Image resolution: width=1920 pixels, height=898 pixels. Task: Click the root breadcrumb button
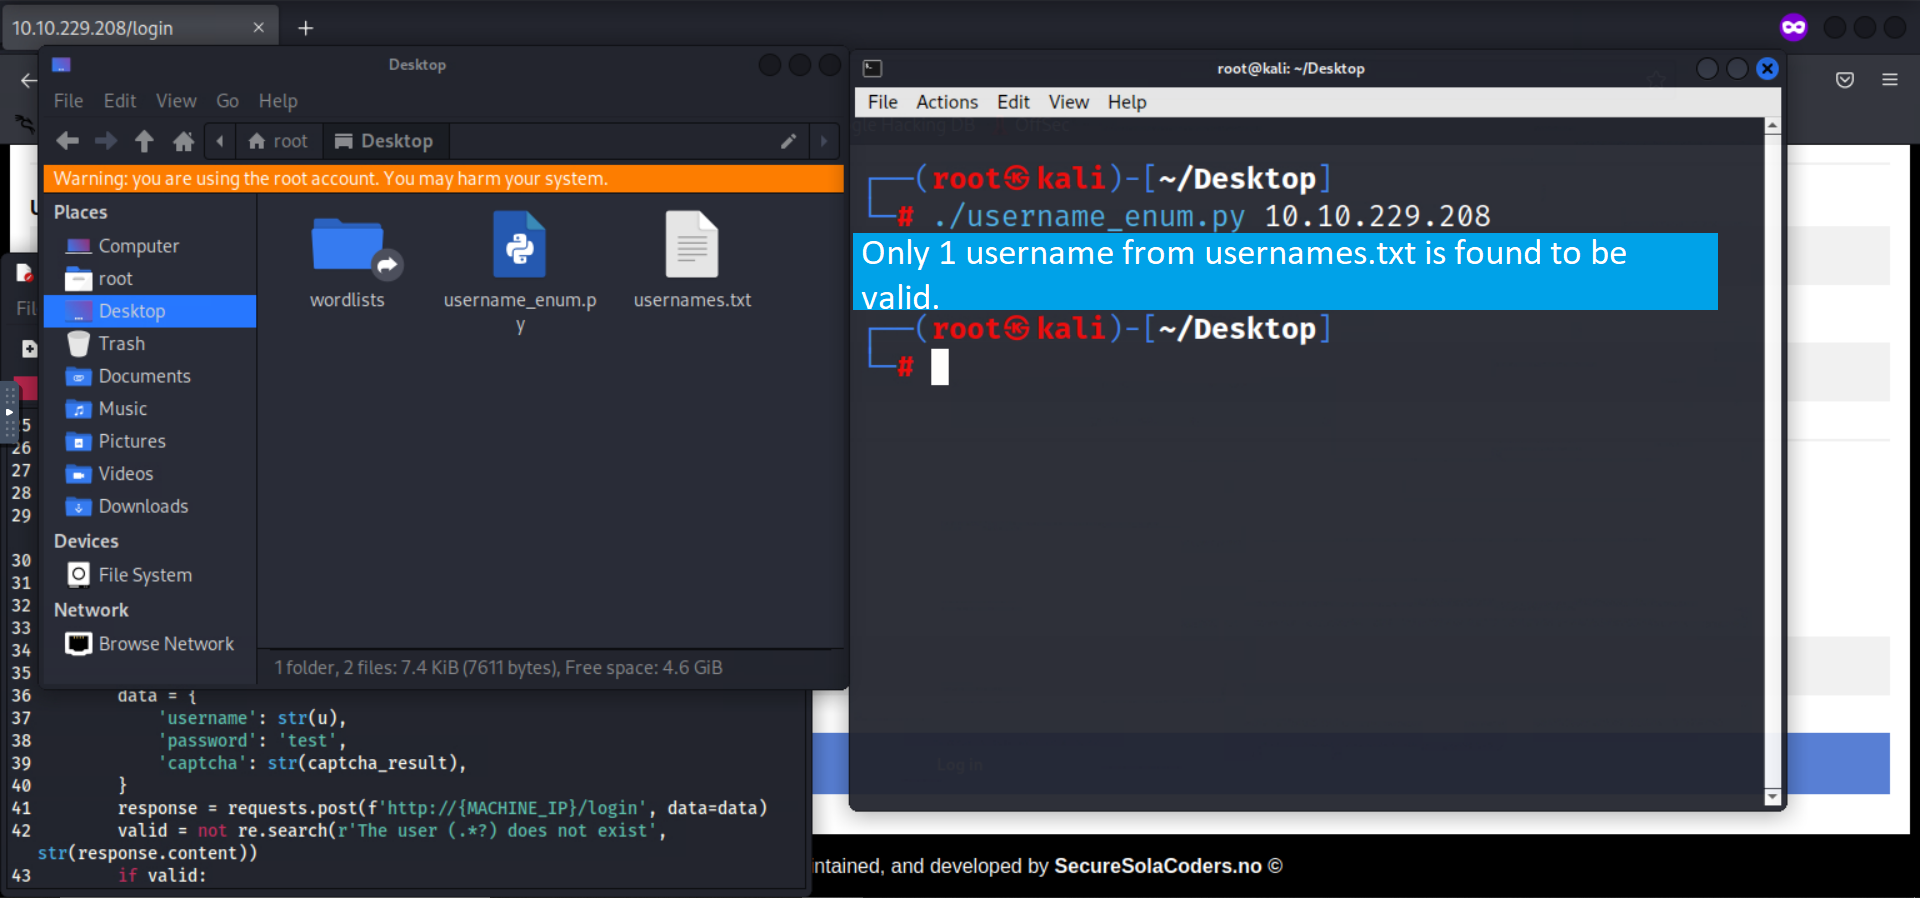[278, 141]
